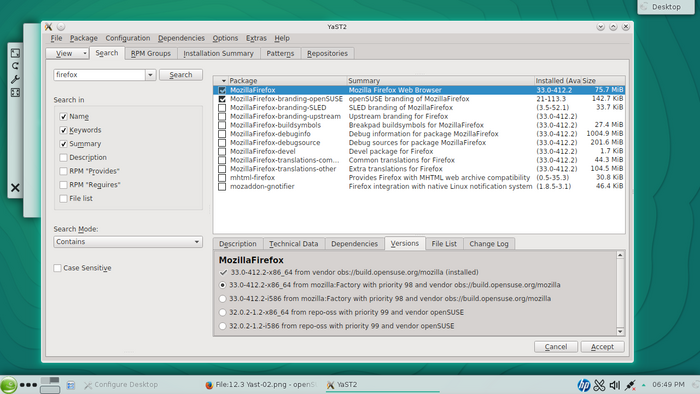Viewport: 700px width, 394px height.
Task: Sort by the Summary column header
Action: pyautogui.click(x=440, y=81)
